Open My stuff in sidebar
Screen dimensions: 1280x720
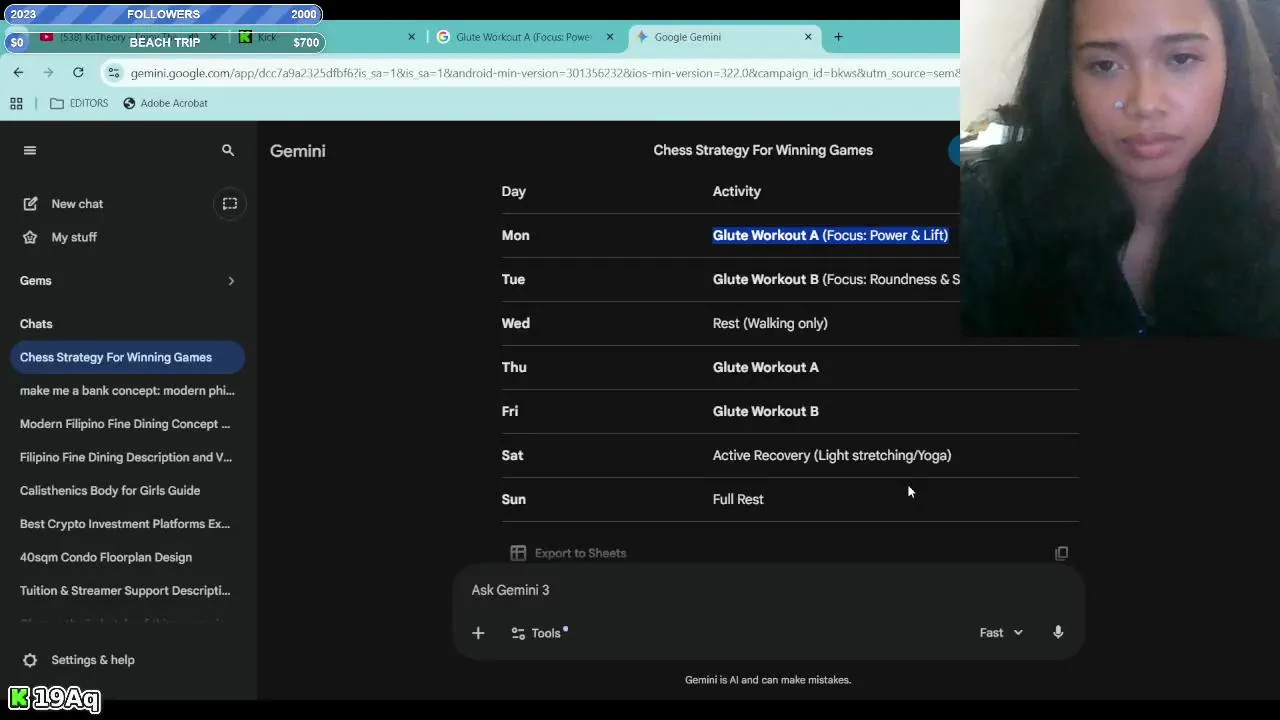(x=74, y=237)
